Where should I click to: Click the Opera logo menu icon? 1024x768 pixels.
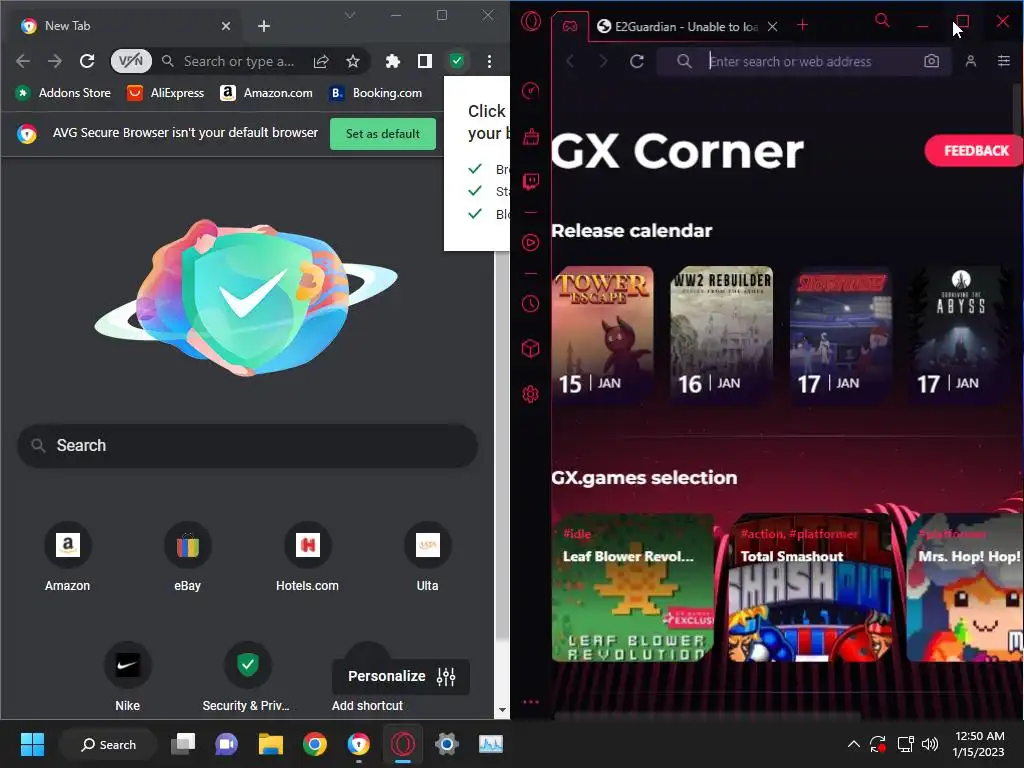[531, 22]
